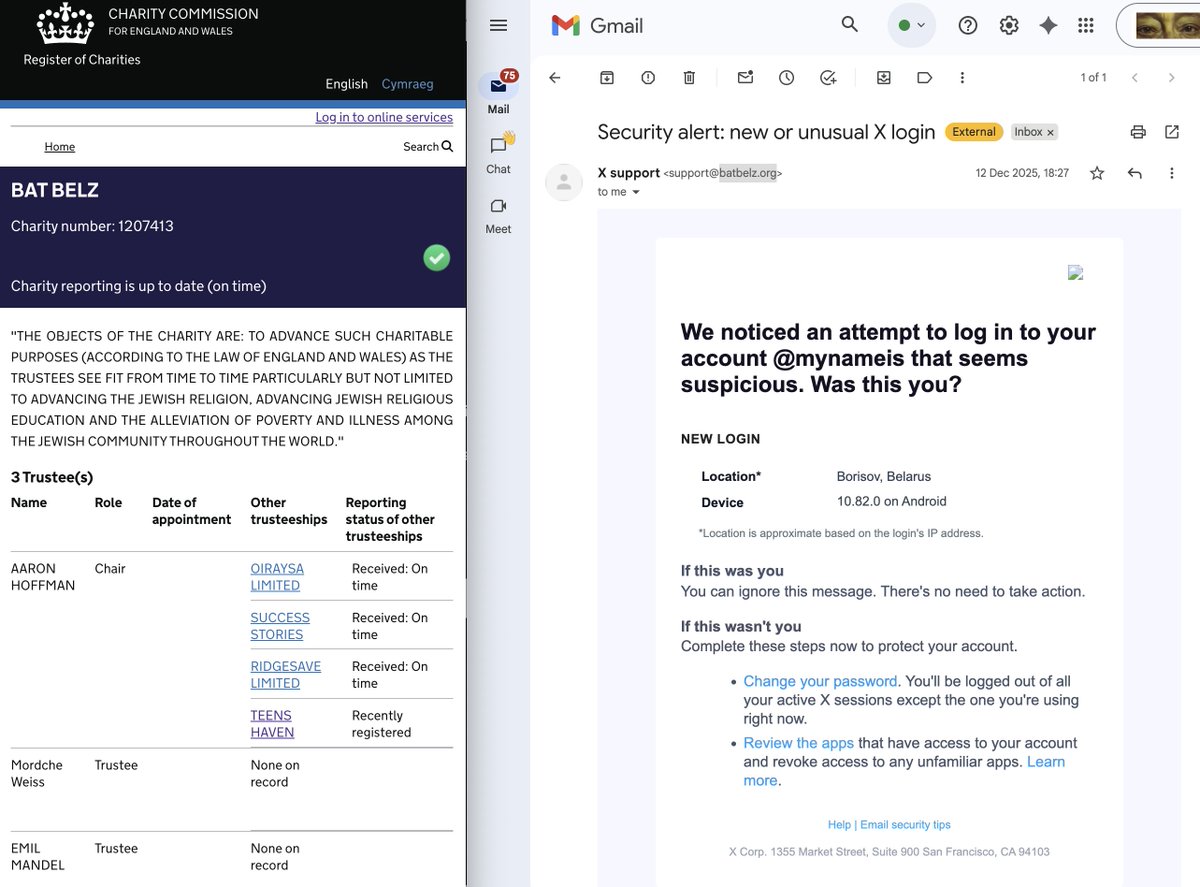Screen dimensions: 1200x887
Task: Archive the security alert email
Action: [x=607, y=77]
